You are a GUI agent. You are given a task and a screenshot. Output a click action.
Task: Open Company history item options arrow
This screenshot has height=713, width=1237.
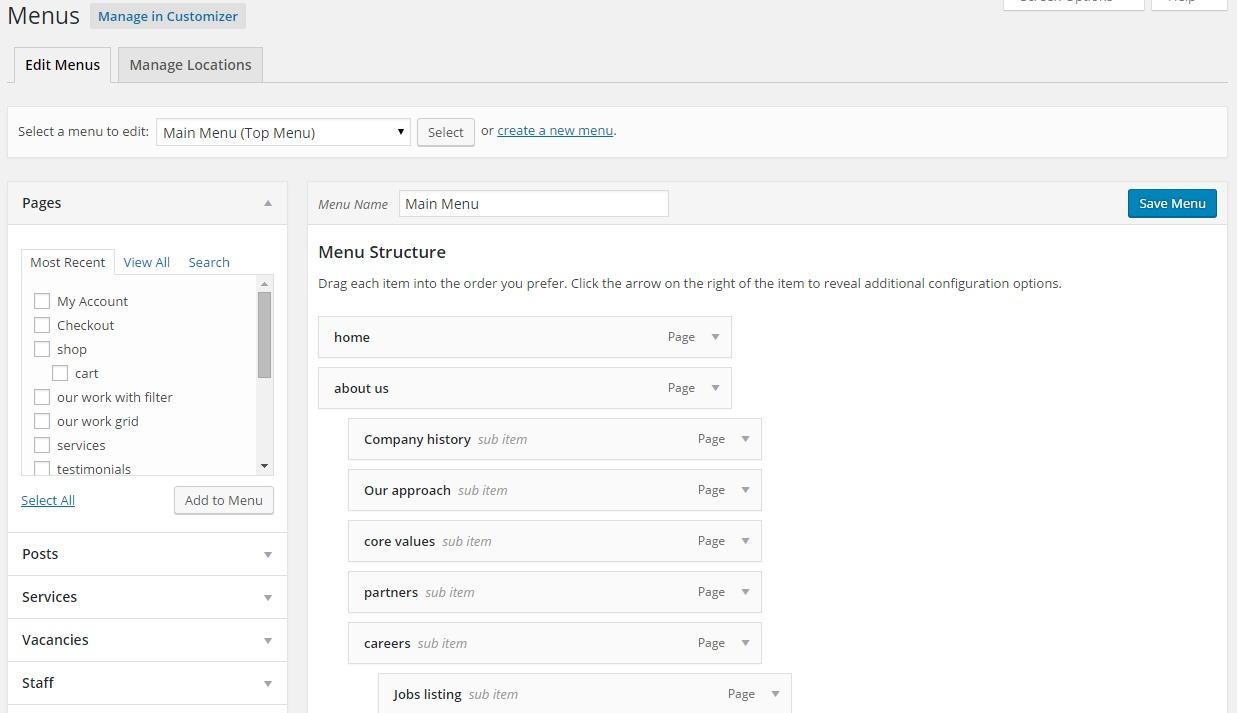pyautogui.click(x=745, y=439)
